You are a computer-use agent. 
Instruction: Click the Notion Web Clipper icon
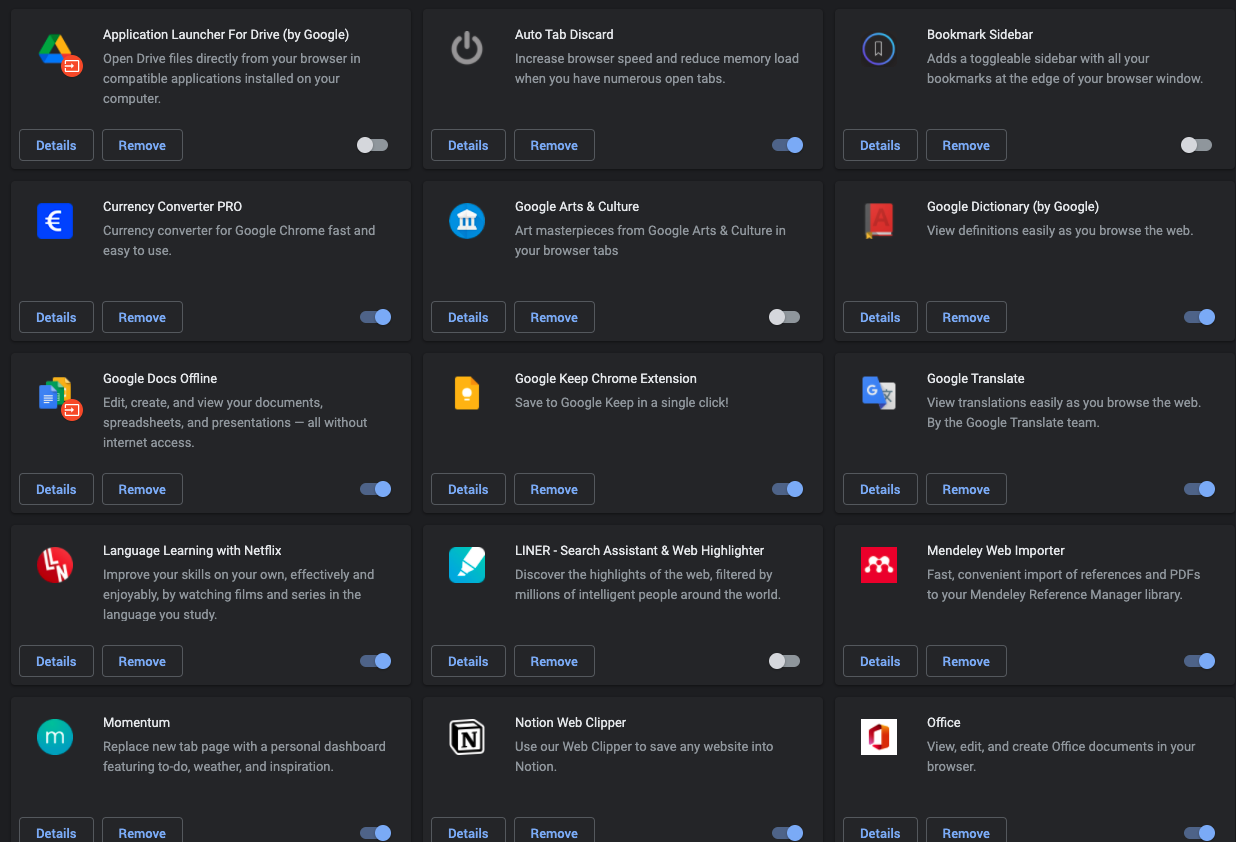coord(467,737)
